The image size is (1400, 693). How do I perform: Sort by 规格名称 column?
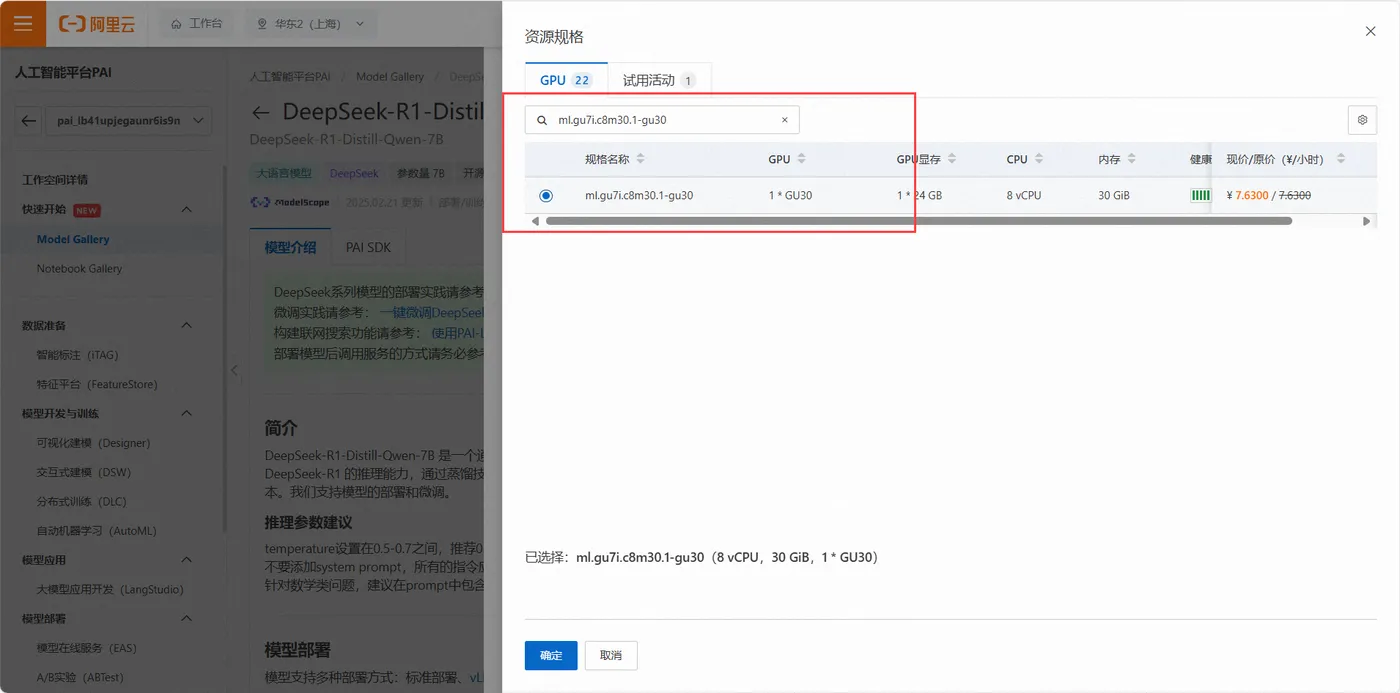[x=640, y=159]
